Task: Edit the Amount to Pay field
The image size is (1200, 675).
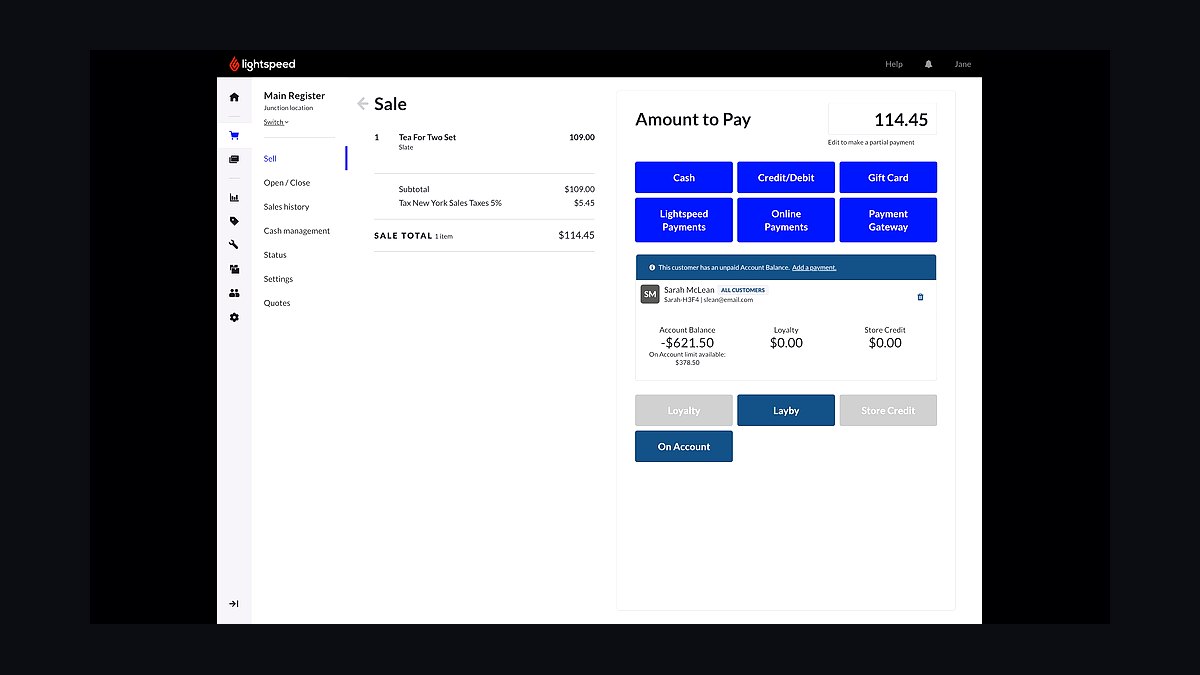Action: pos(883,119)
